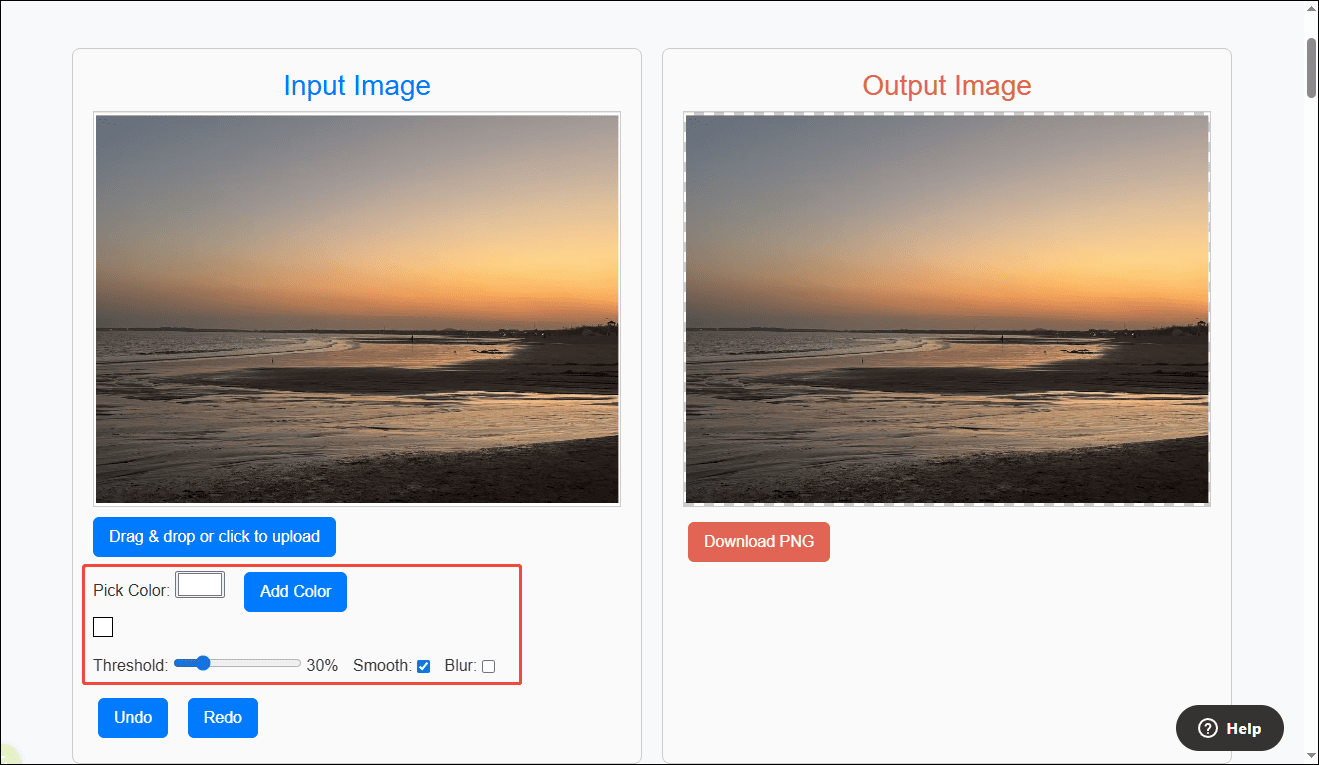Click the vertical scrollbar thumb

click(x=1311, y=68)
